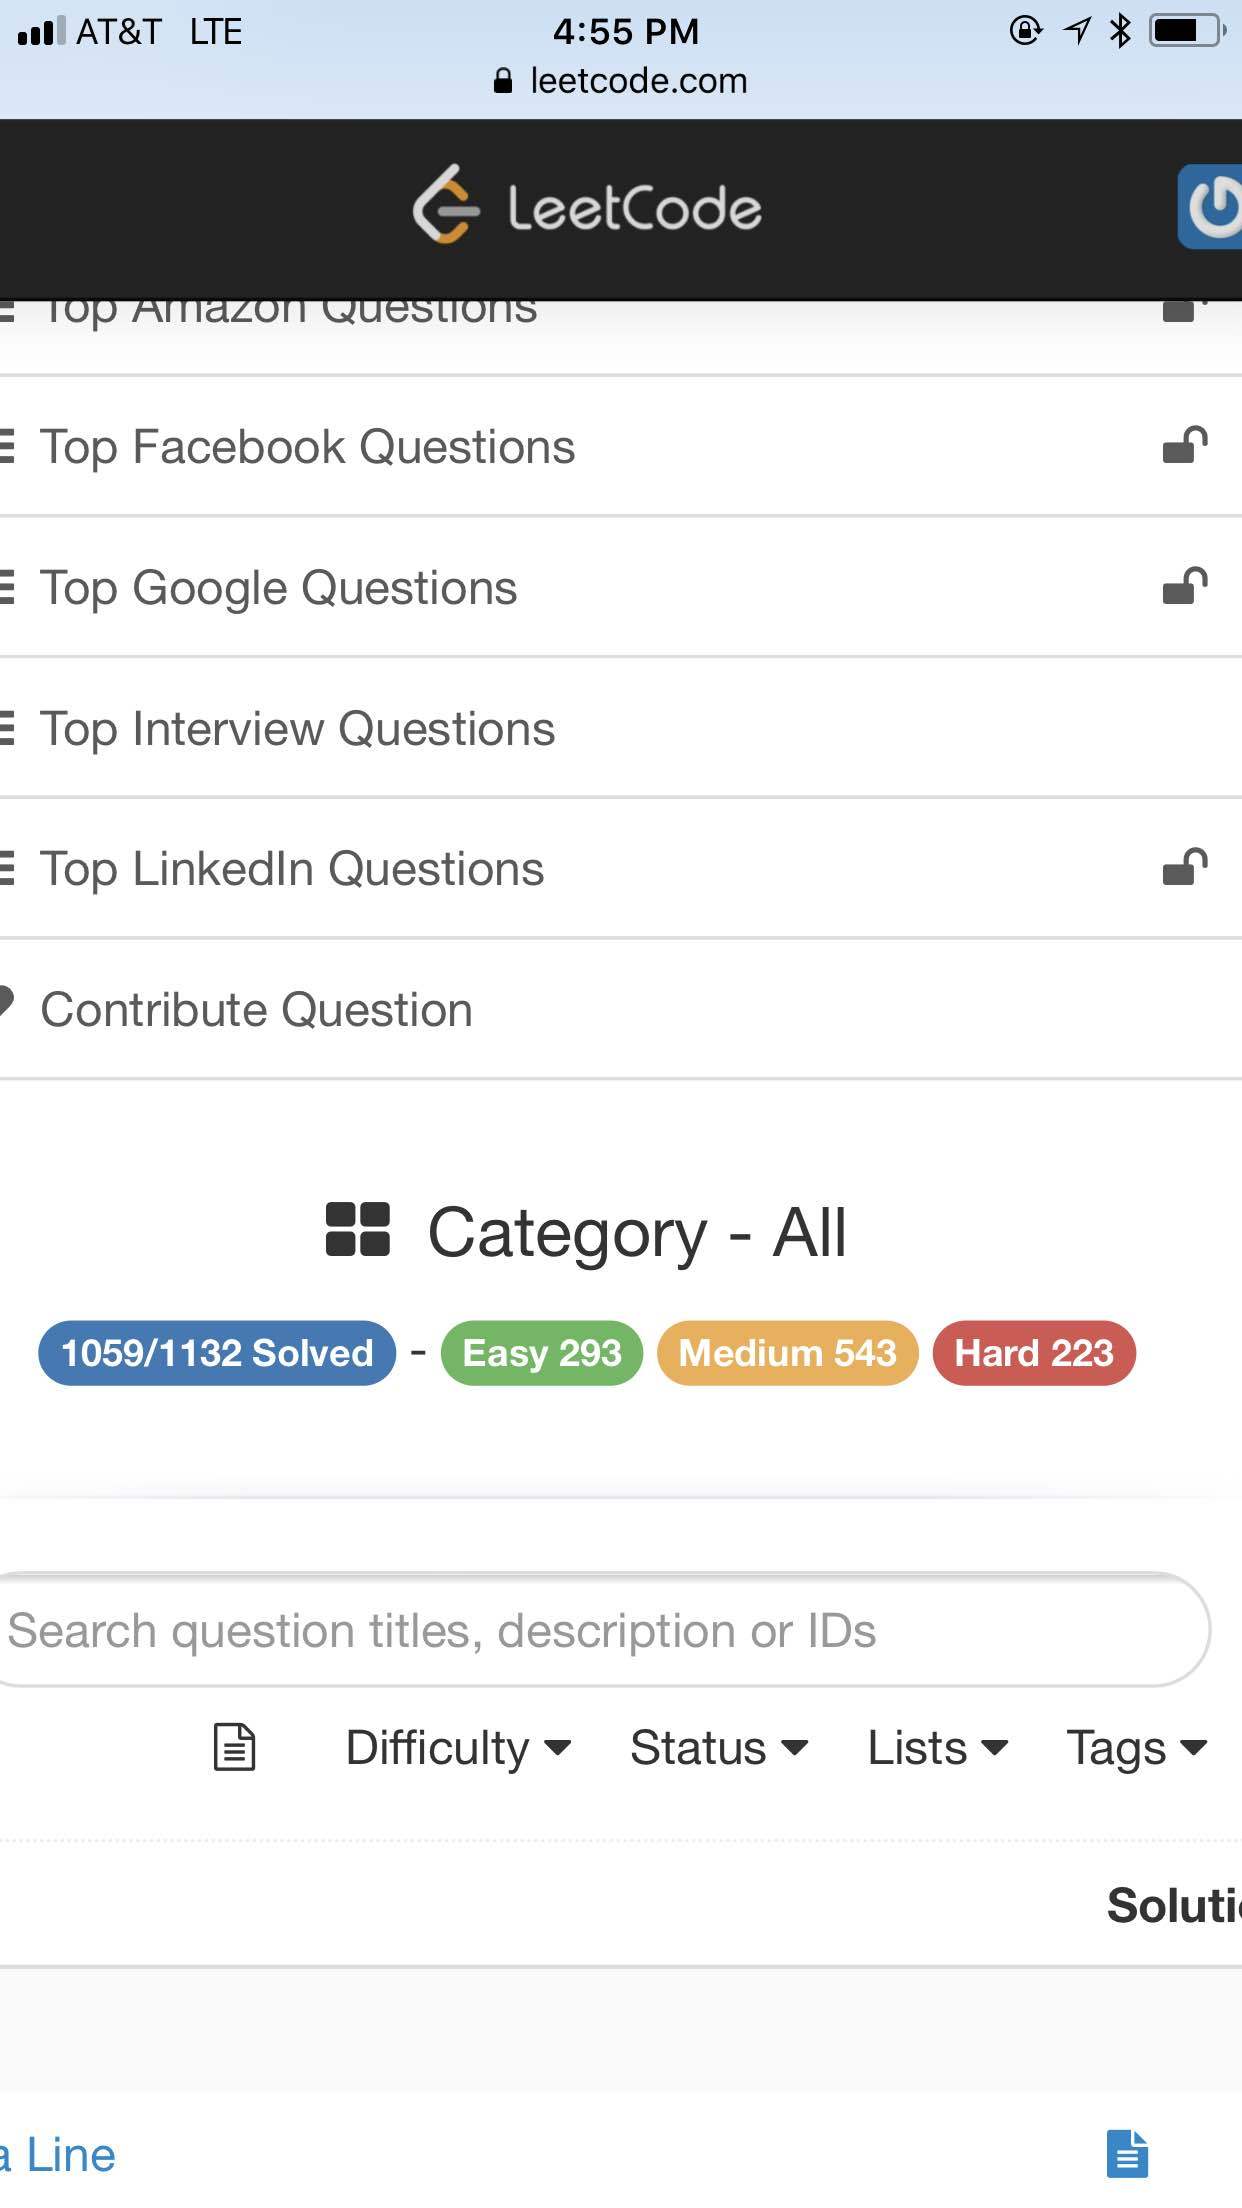The image size is (1242, 2208).
Task: Click the orange Medium 543 badge
Action: coord(788,1353)
